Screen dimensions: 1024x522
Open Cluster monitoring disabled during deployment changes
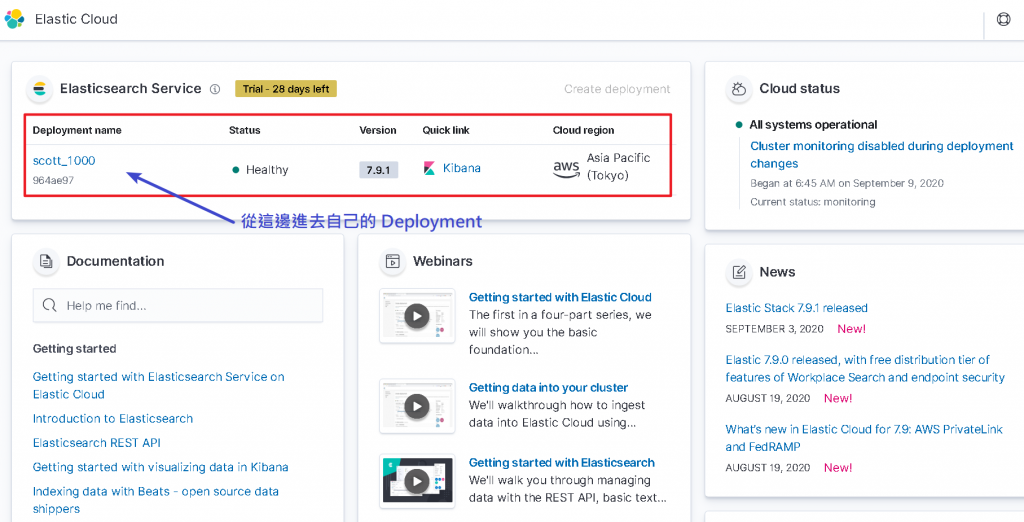(882, 155)
